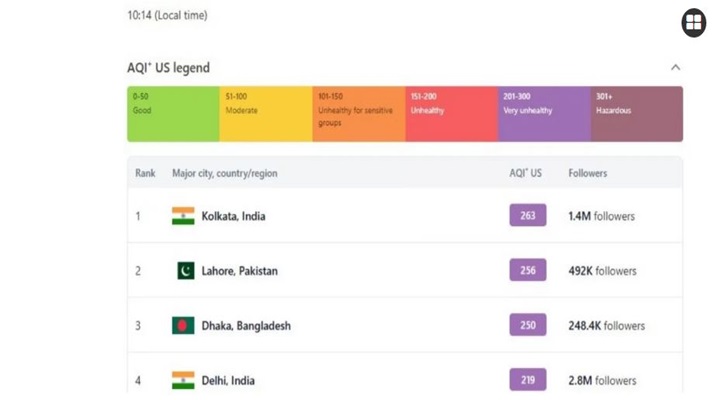This screenshot has height=400, width=725.
Task: Click the Bangladesh flag beside Dhaka
Action: [x=183, y=326]
